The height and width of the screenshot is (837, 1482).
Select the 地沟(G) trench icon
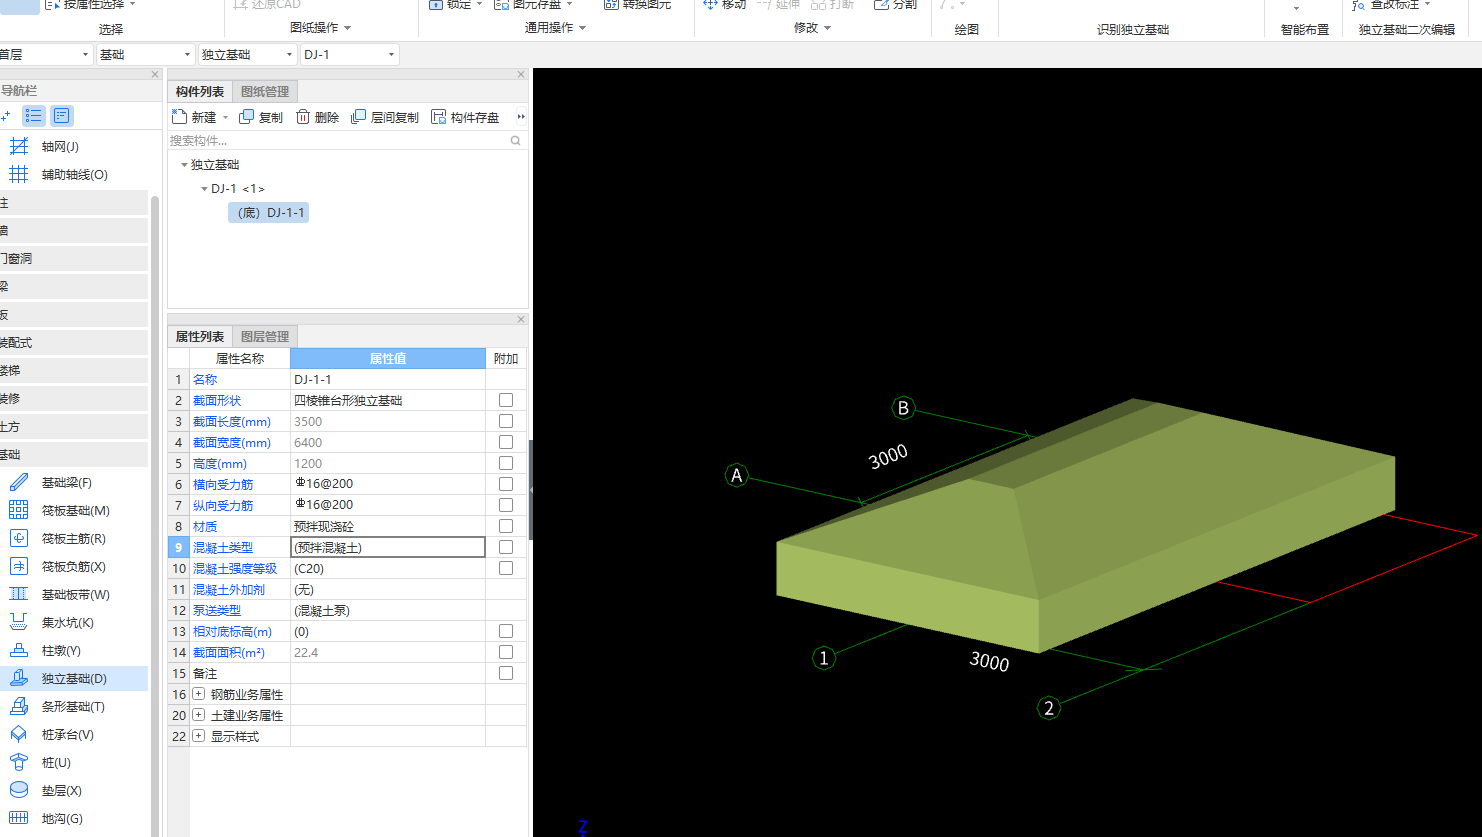click(x=19, y=819)
